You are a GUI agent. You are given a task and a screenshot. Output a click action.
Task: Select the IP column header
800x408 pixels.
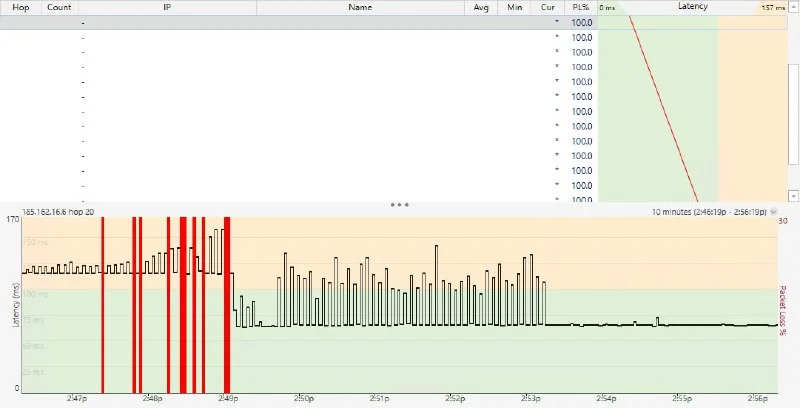[167, 6]
